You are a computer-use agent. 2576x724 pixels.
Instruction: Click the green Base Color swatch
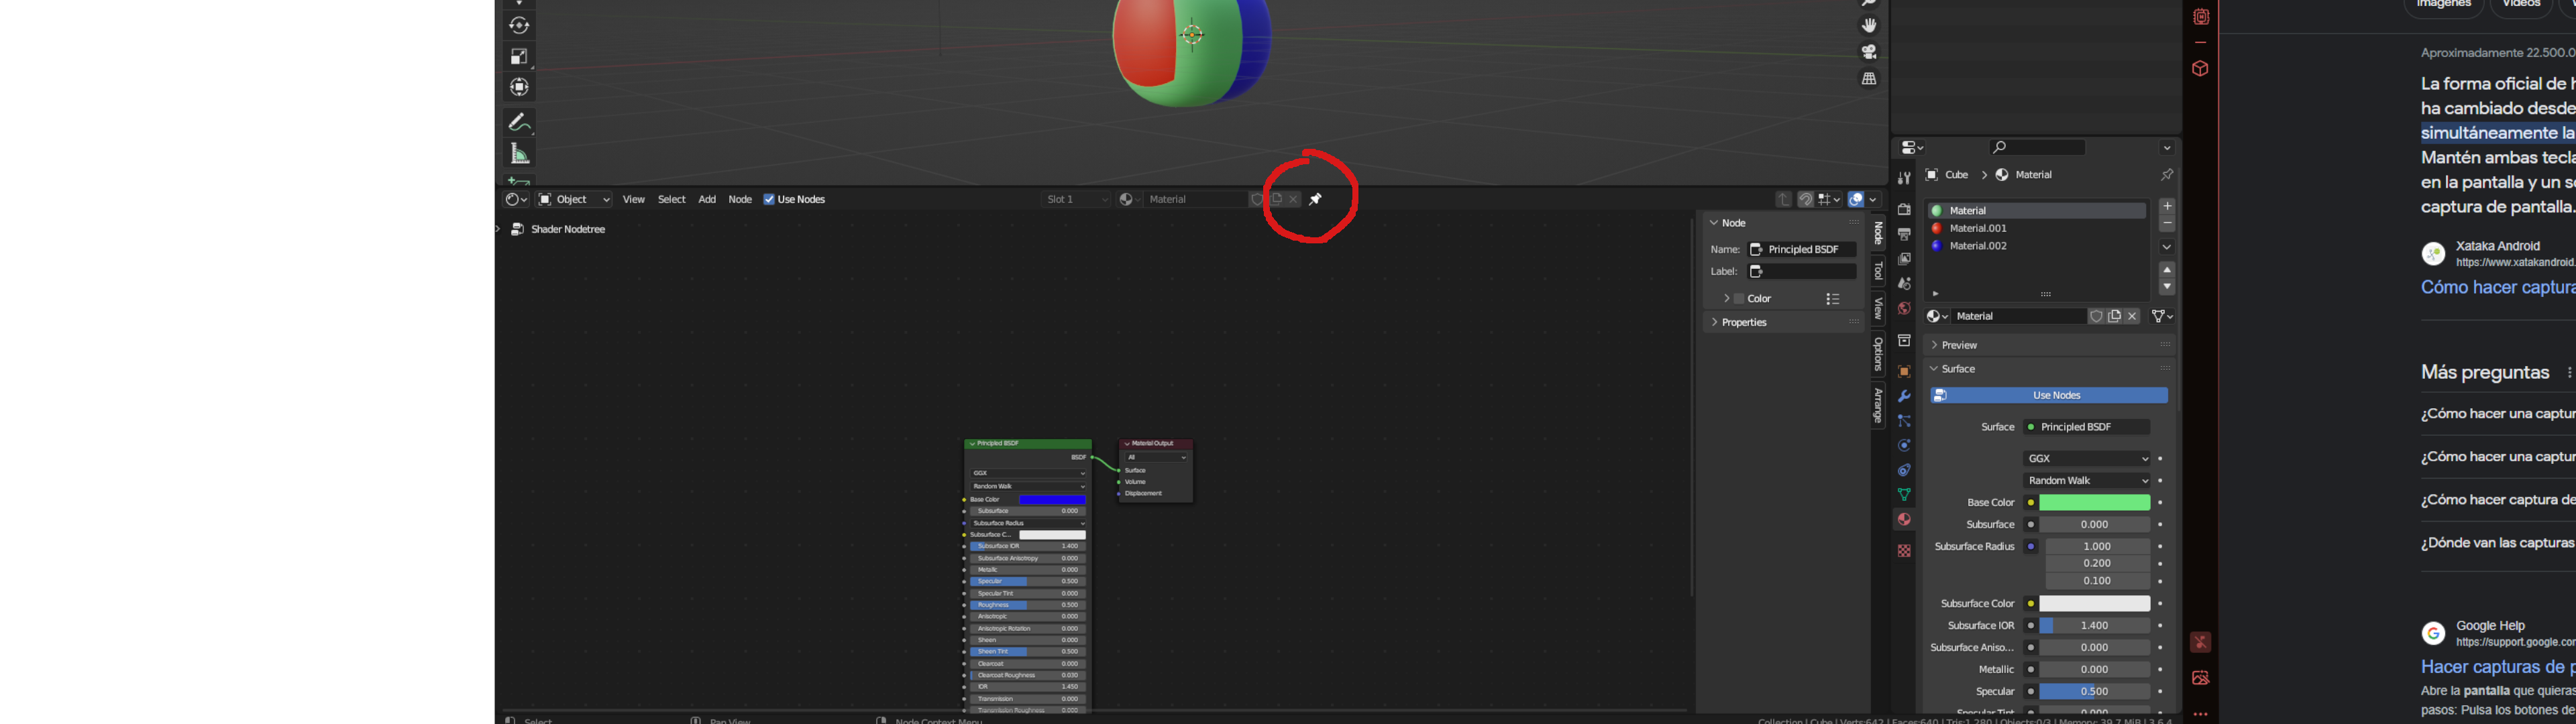[2094, 503]
